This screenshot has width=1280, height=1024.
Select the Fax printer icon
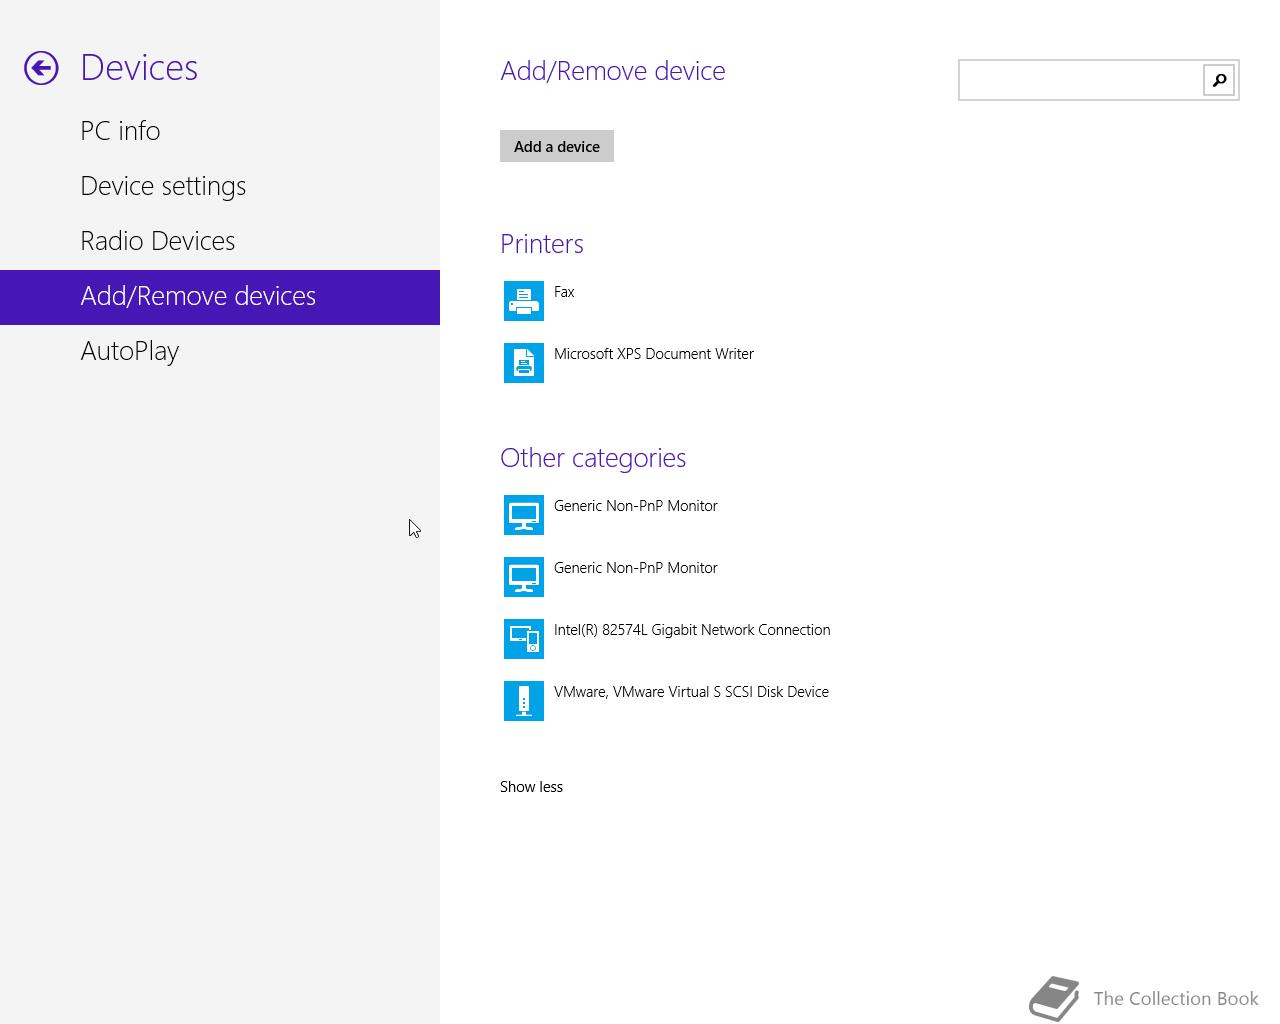coord(524,301)
